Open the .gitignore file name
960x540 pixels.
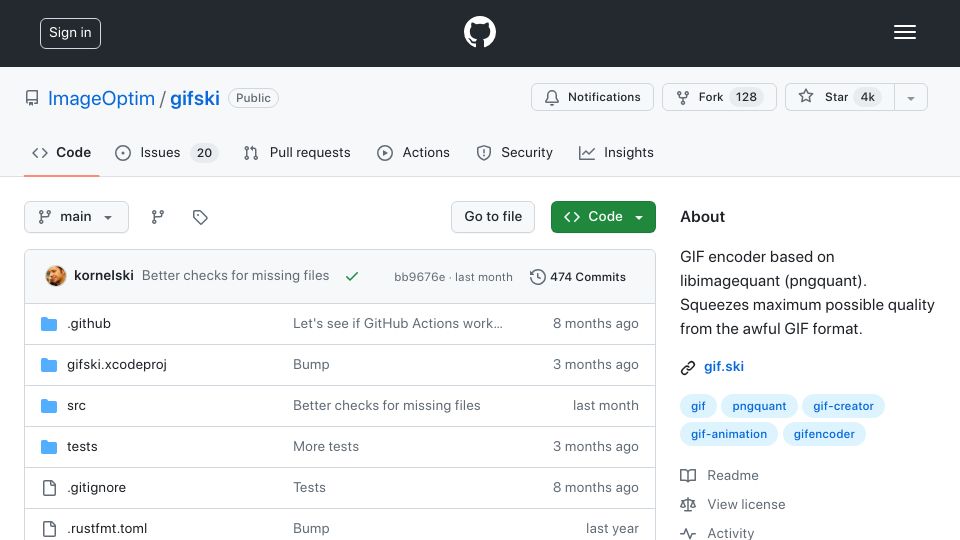(x=96, y=487)
